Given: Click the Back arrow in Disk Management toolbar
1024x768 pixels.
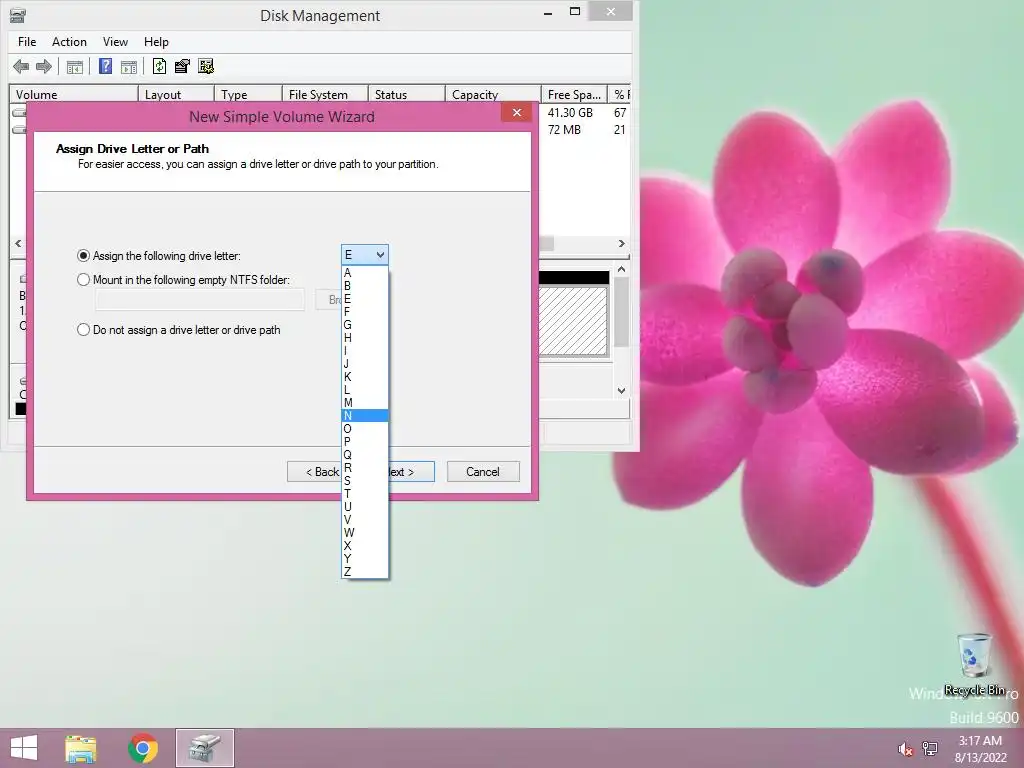Looking at the screenshot, I should pos(21,66).
